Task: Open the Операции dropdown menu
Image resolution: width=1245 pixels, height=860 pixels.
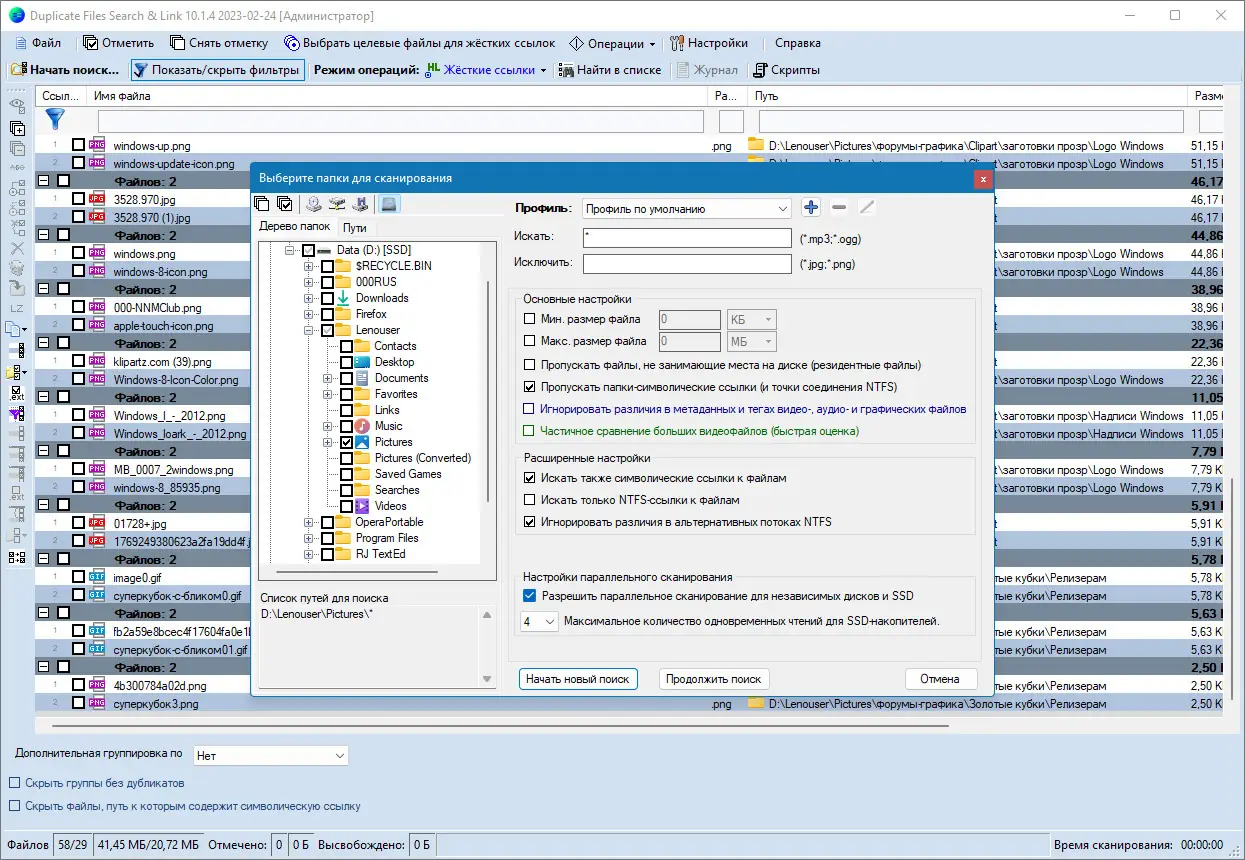Action: [x=612, y=43]
